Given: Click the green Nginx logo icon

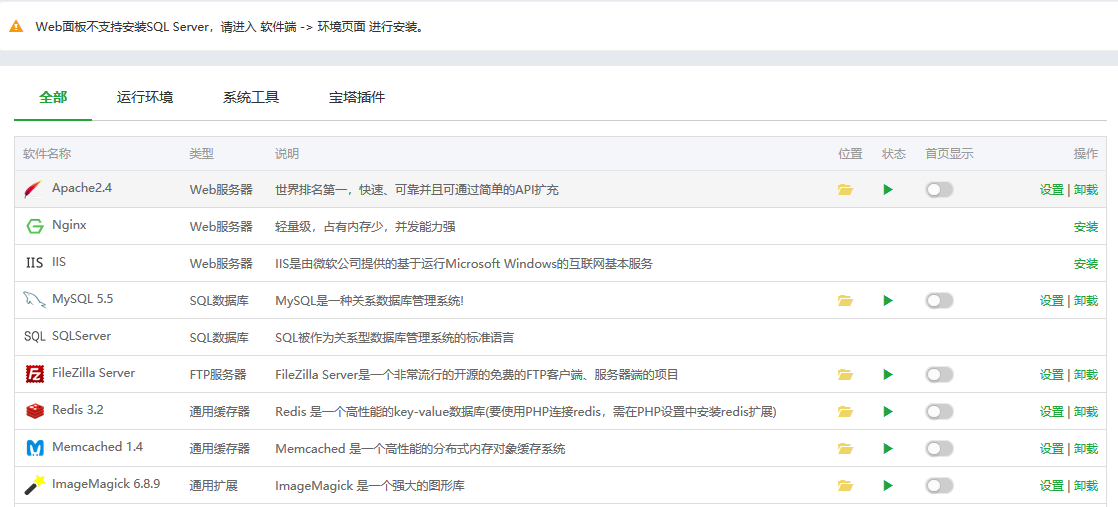Looking at the screenshot, I should tap(34, 227).
